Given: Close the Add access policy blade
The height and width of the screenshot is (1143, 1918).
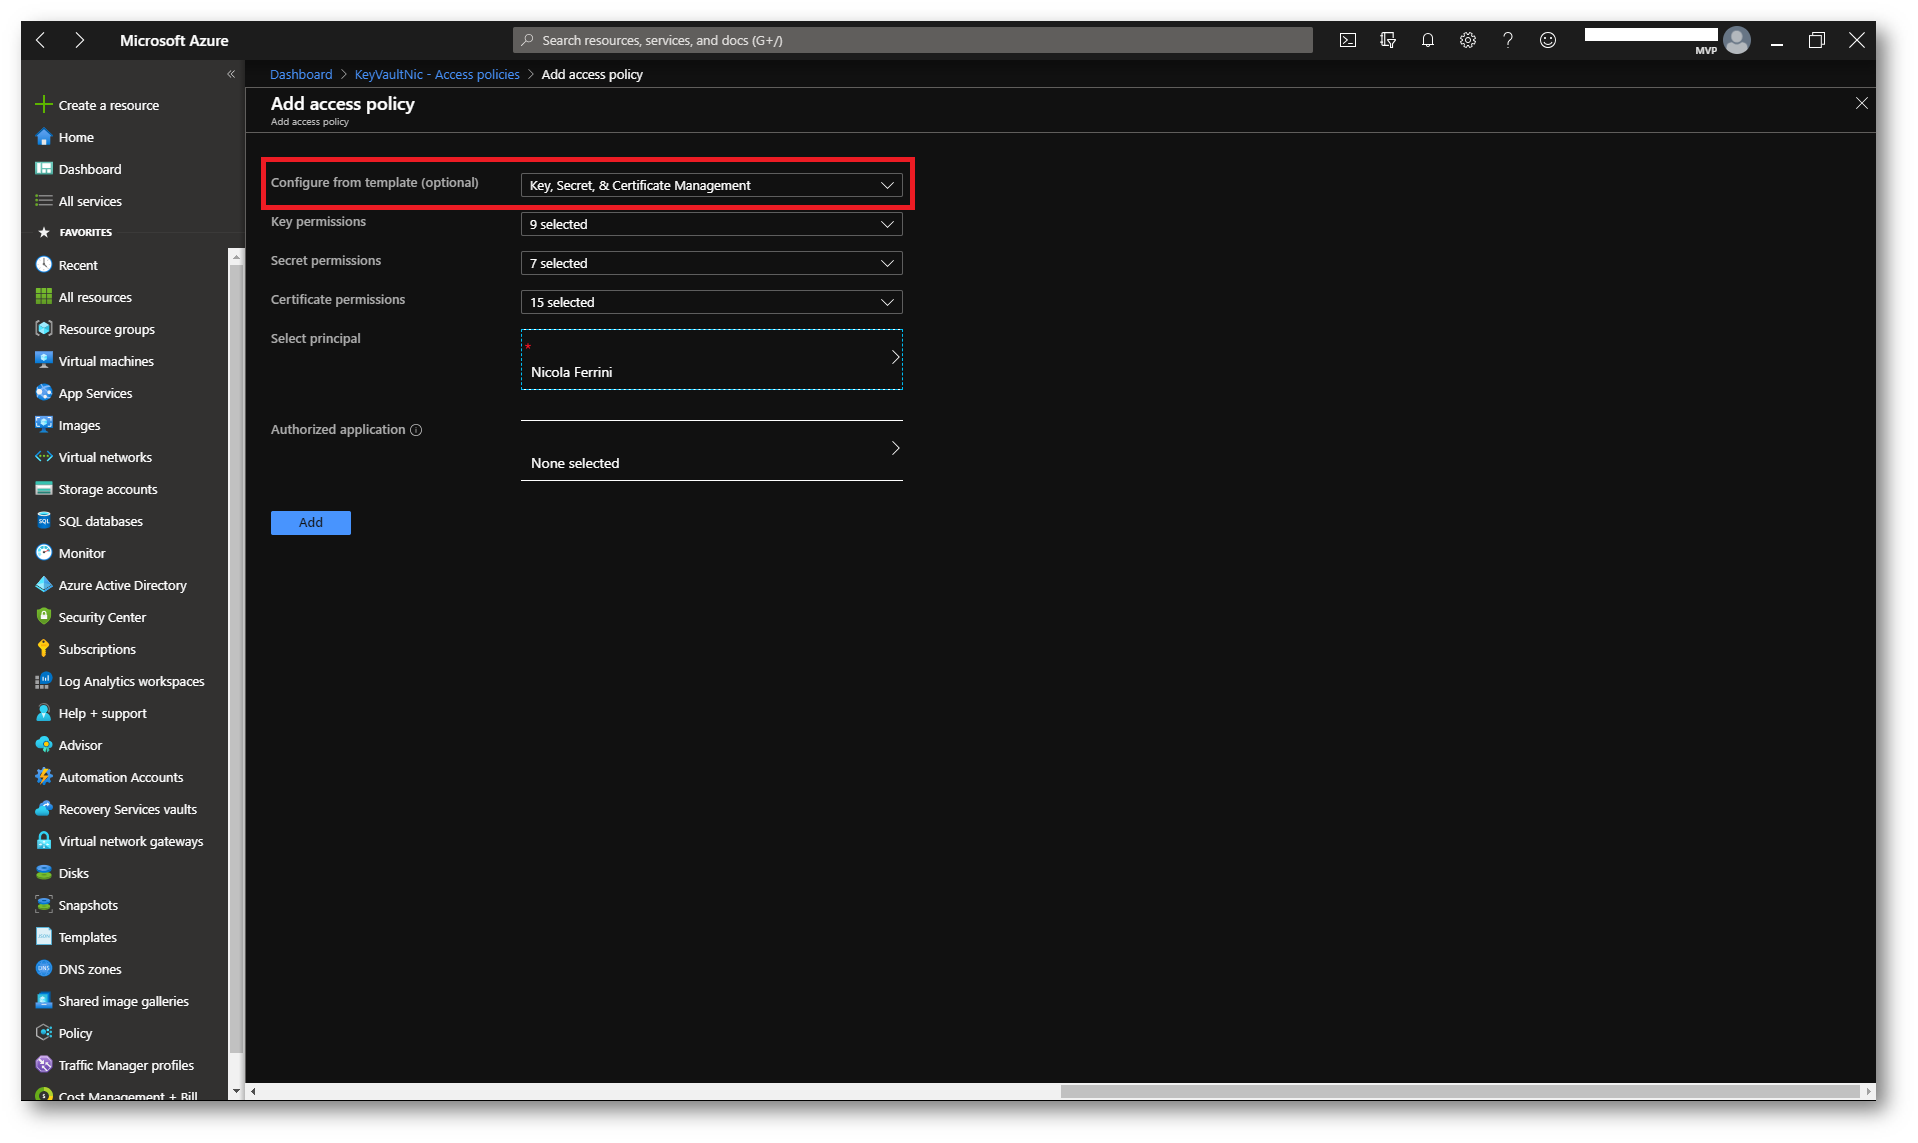Looking at the screenshot, I should pos(1861,103).
